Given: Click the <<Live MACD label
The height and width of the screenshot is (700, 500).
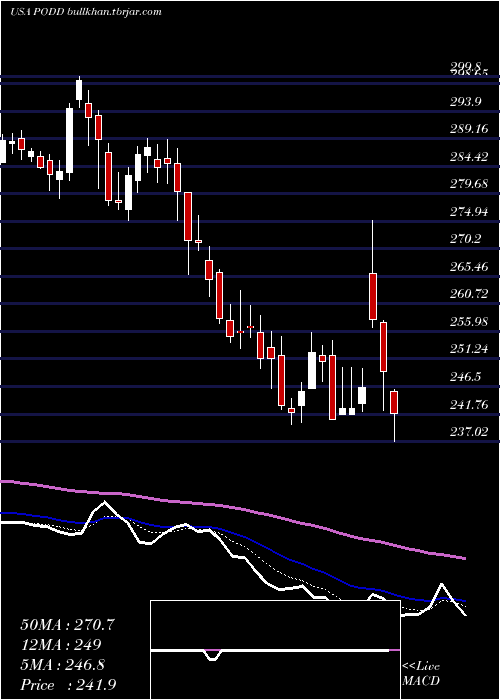Looking at the screenshot, I should point(421,673).
